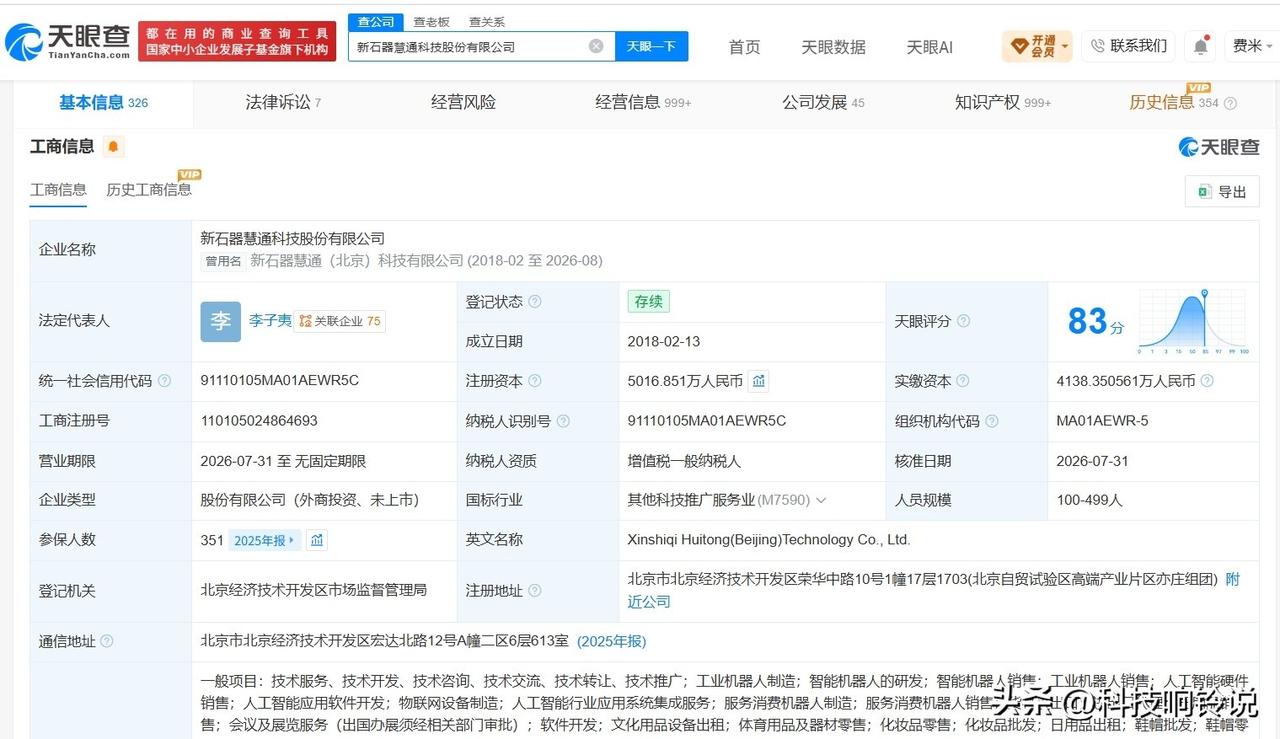
Task: Open the 2025年报 dropdown beside 351
Action: [x=265, y=540]
